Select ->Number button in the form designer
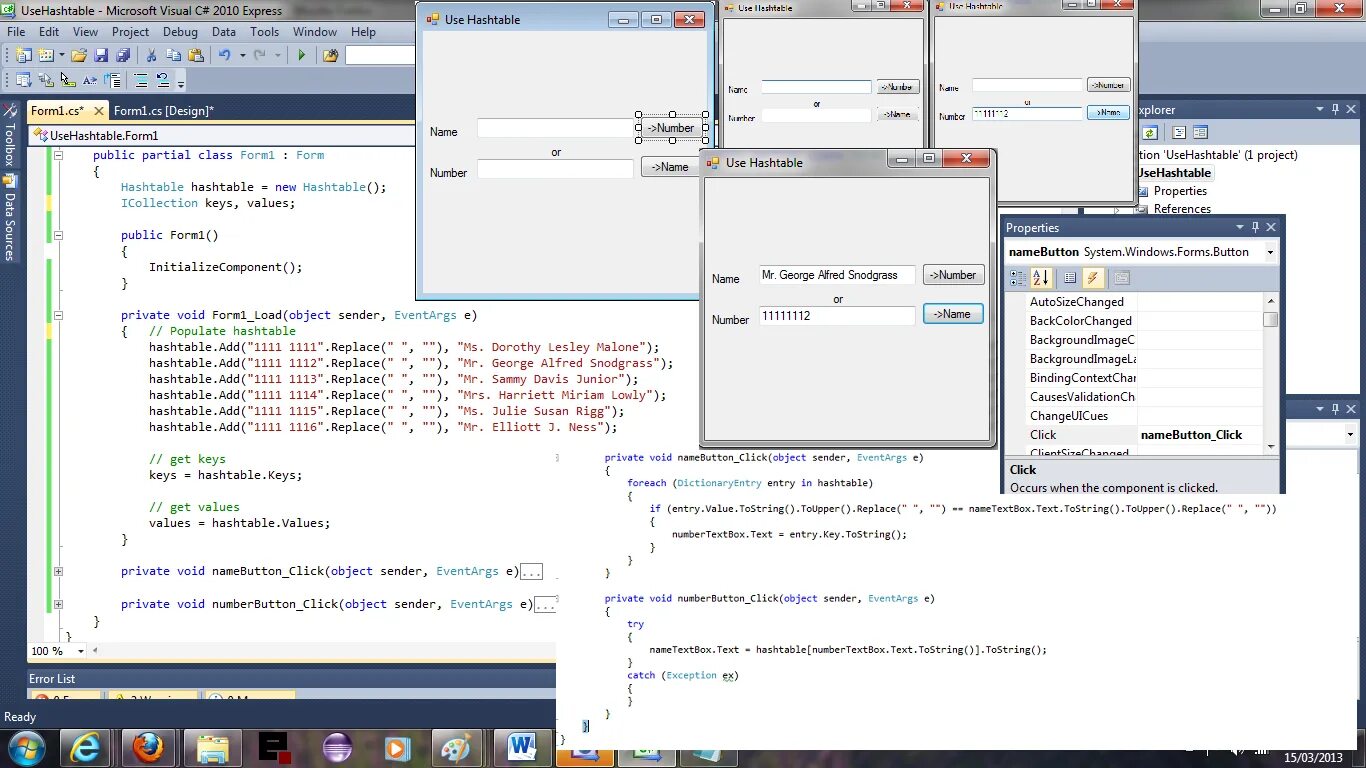 click(x=671, y=128)
